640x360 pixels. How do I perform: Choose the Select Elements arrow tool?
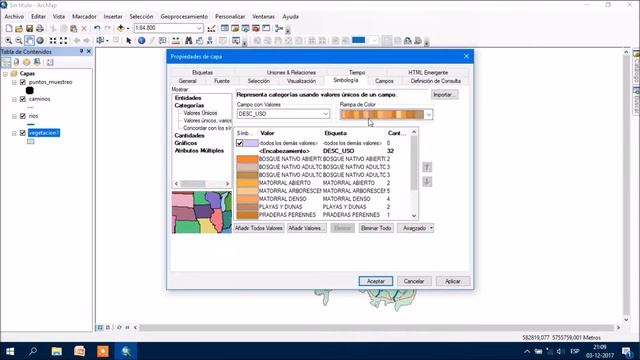point(129,40)
